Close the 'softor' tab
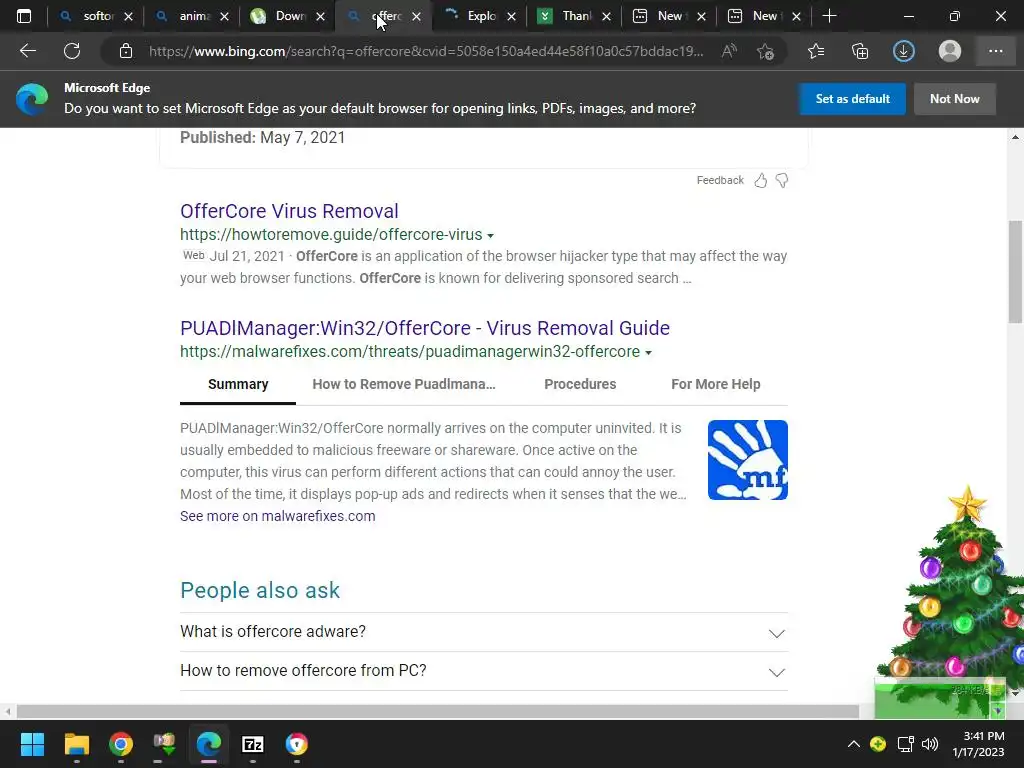Viewport: 1024px width, 768px height. [x=129, y=16]
